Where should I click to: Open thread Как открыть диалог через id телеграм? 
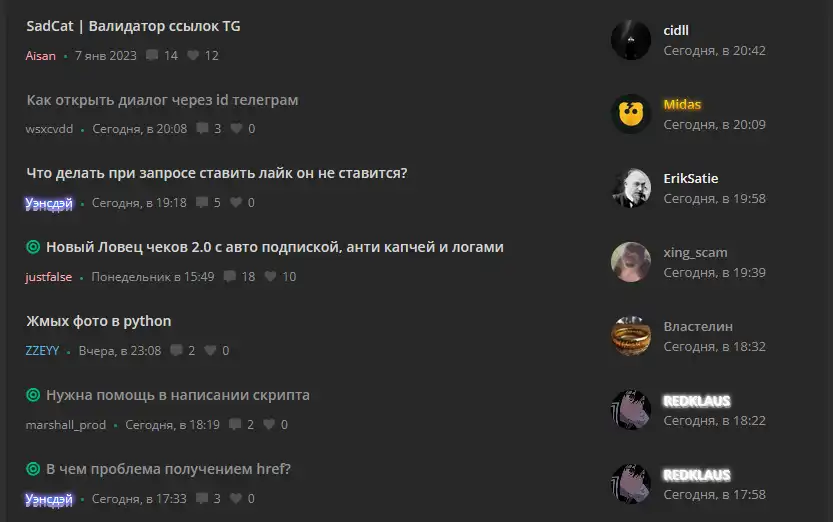click(163, 100)
